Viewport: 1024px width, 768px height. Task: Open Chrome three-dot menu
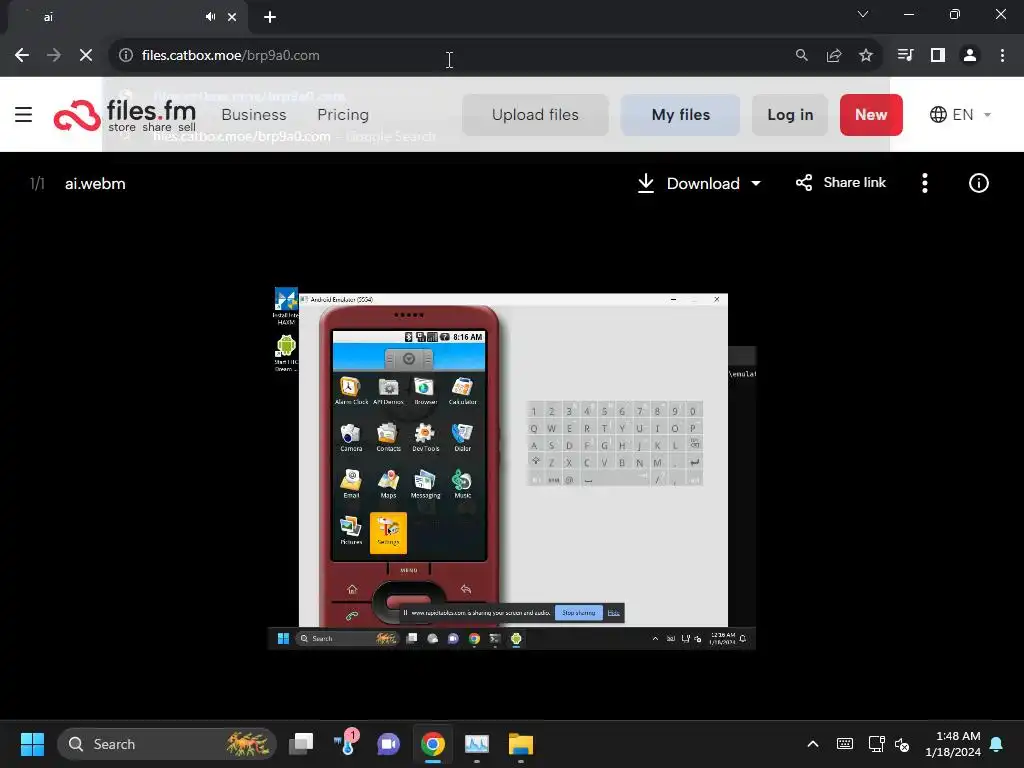pyautogui.click(x=1002, y=56)
